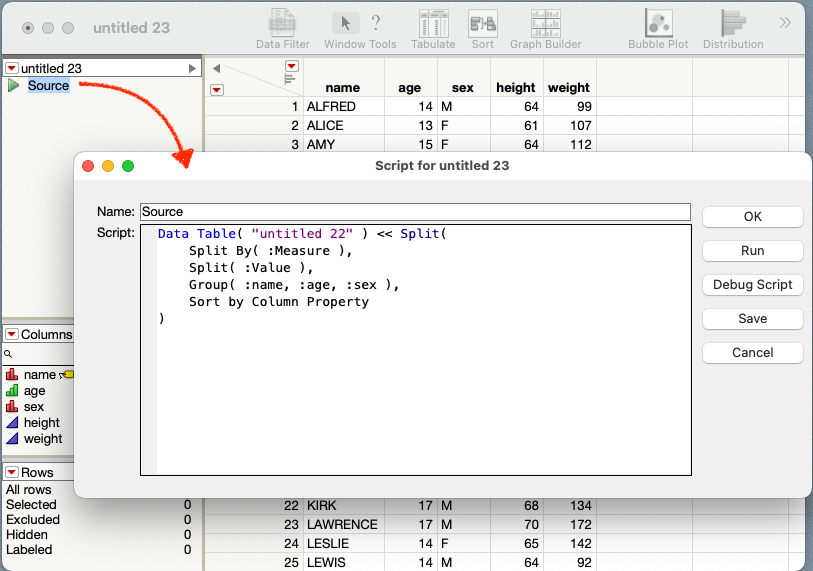Run Source script with green triangle

[14, 86]
